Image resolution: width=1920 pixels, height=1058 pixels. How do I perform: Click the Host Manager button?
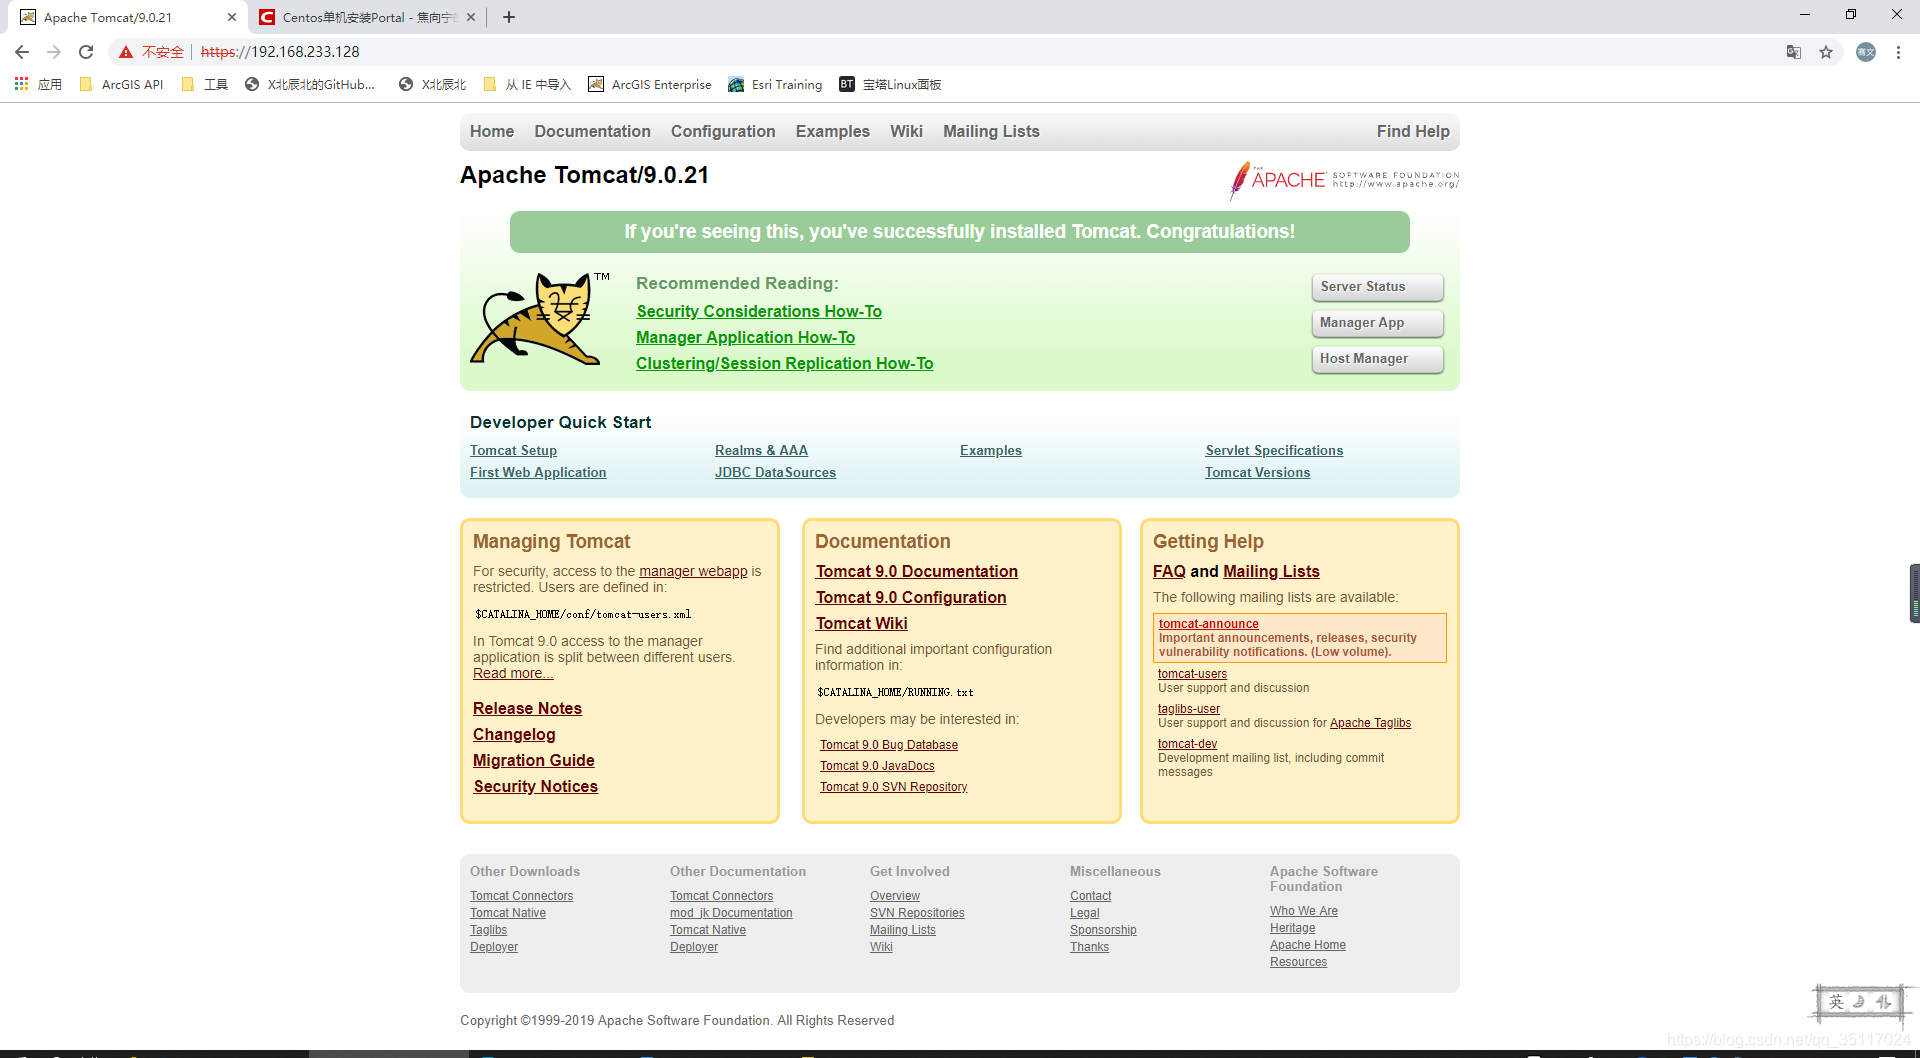(1377, 359)
